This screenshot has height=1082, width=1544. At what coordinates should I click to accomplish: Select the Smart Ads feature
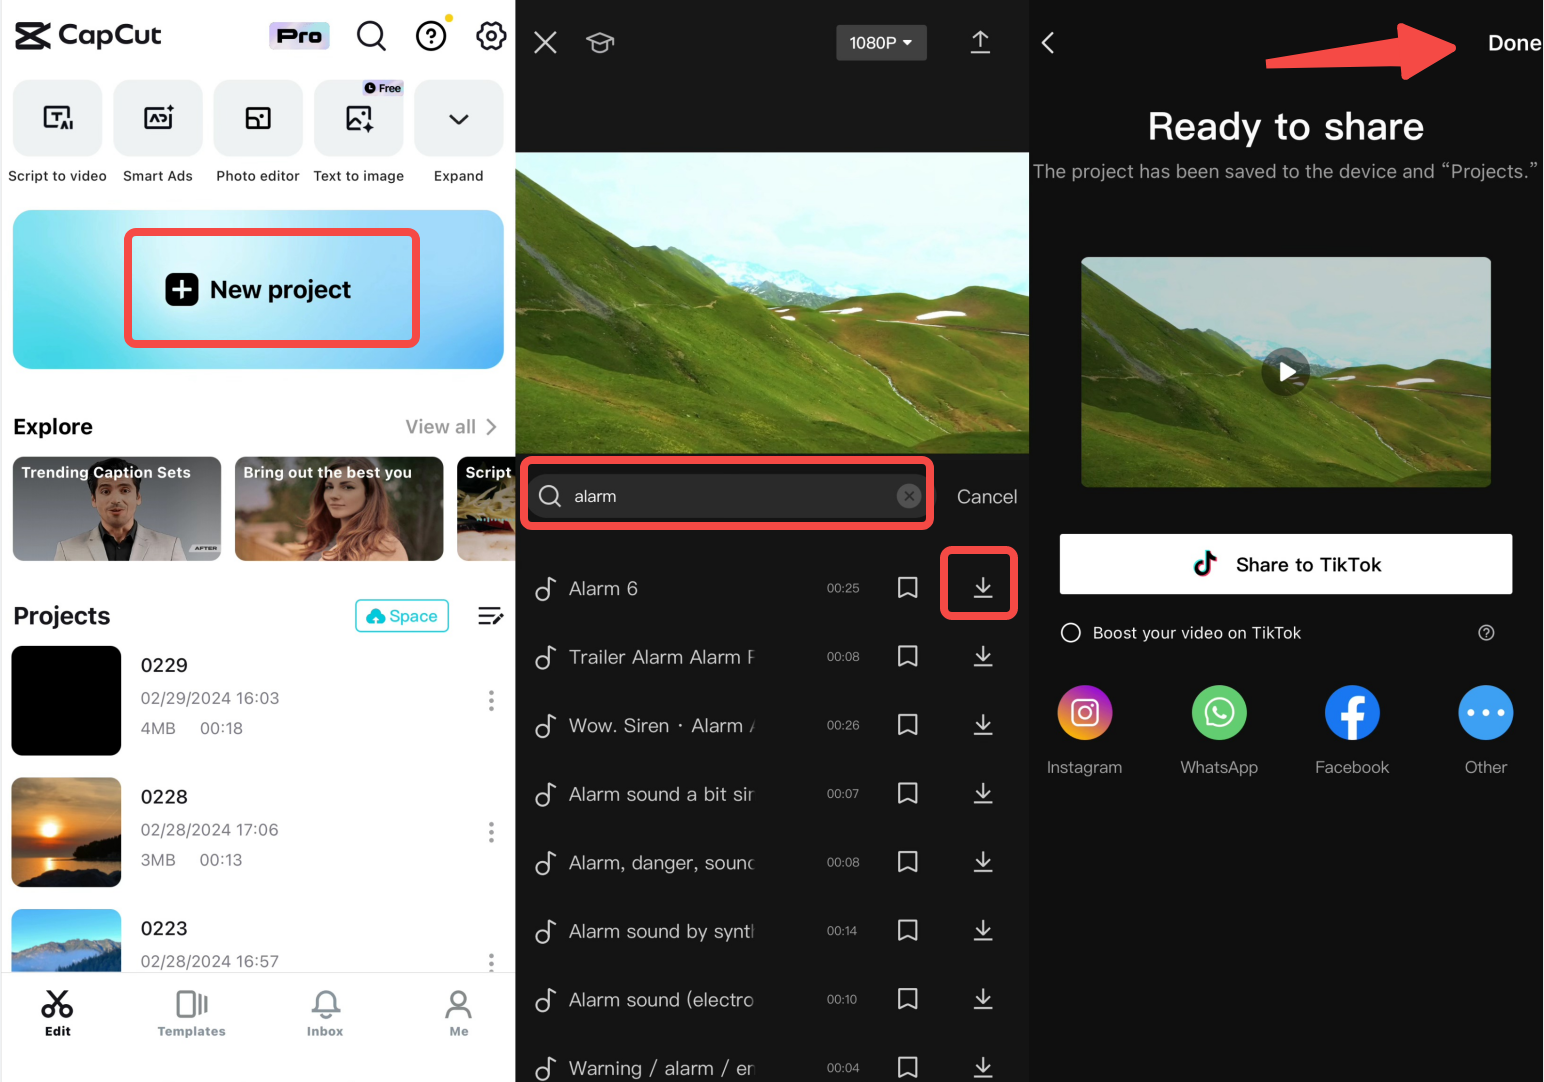(x=157, y=130)
